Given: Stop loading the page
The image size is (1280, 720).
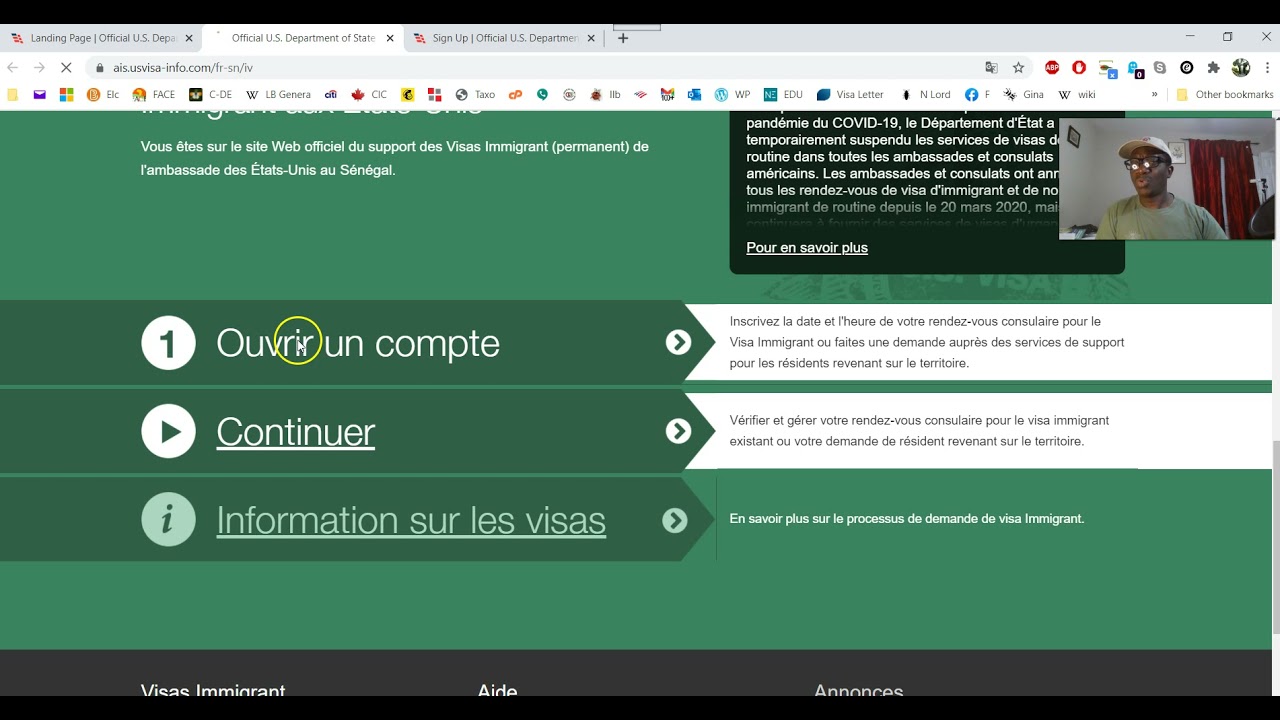Looking at the screenshot, I should click(x=65, y=68).
